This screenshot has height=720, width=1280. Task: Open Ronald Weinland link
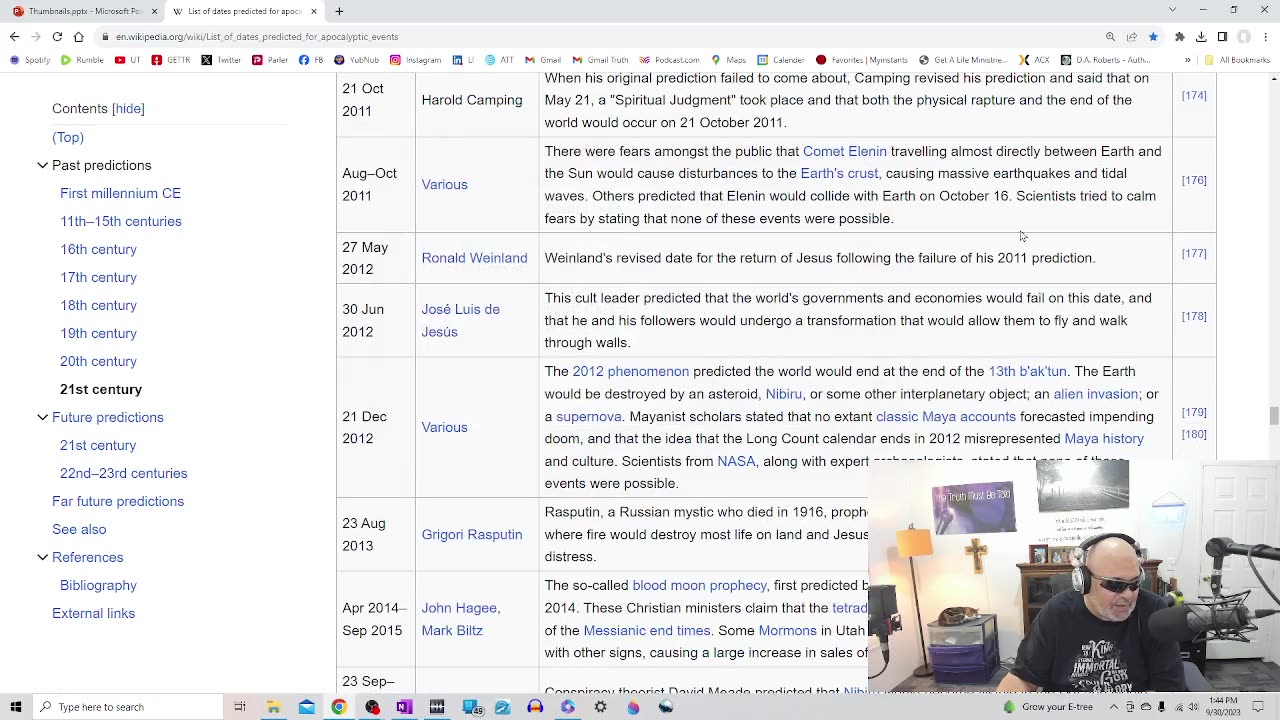pos(474,258)
